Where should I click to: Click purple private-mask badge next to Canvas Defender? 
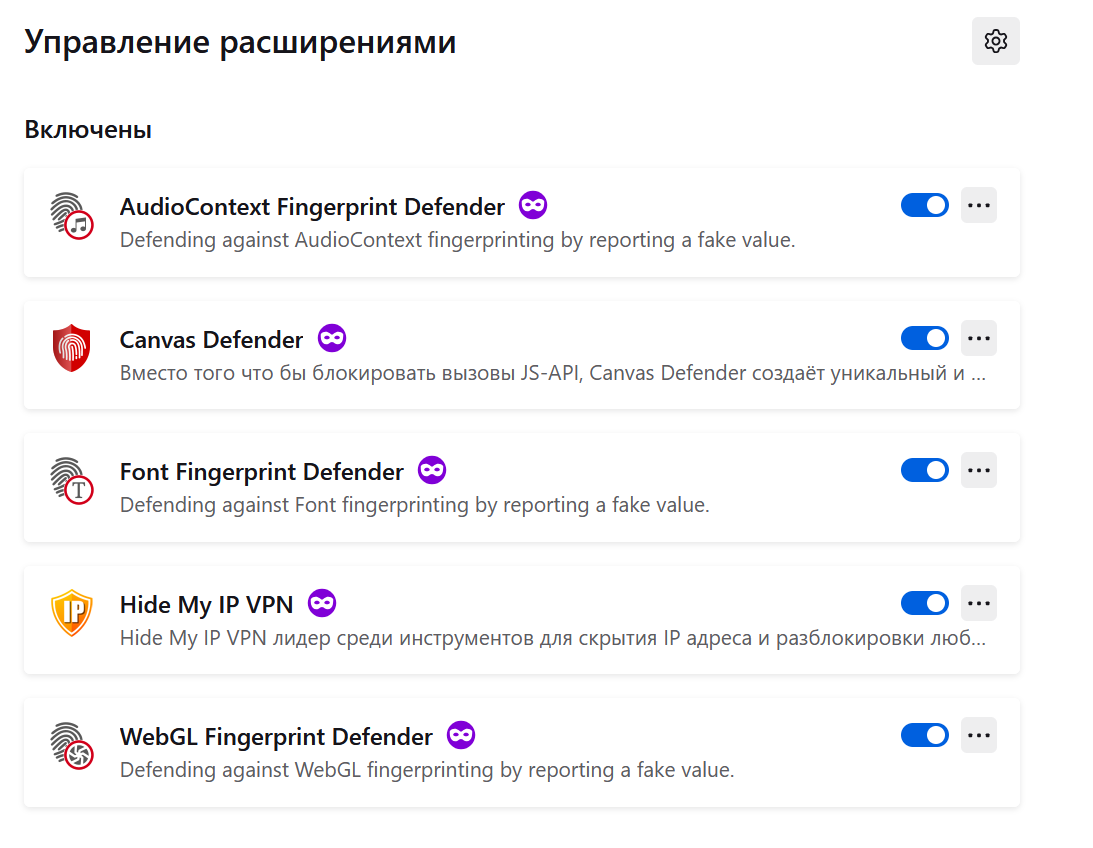pyautogui.click(x=332, y=339)
